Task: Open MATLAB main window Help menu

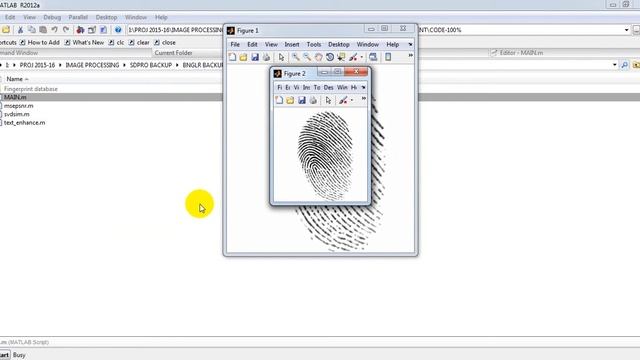Action: pos(161,17)
